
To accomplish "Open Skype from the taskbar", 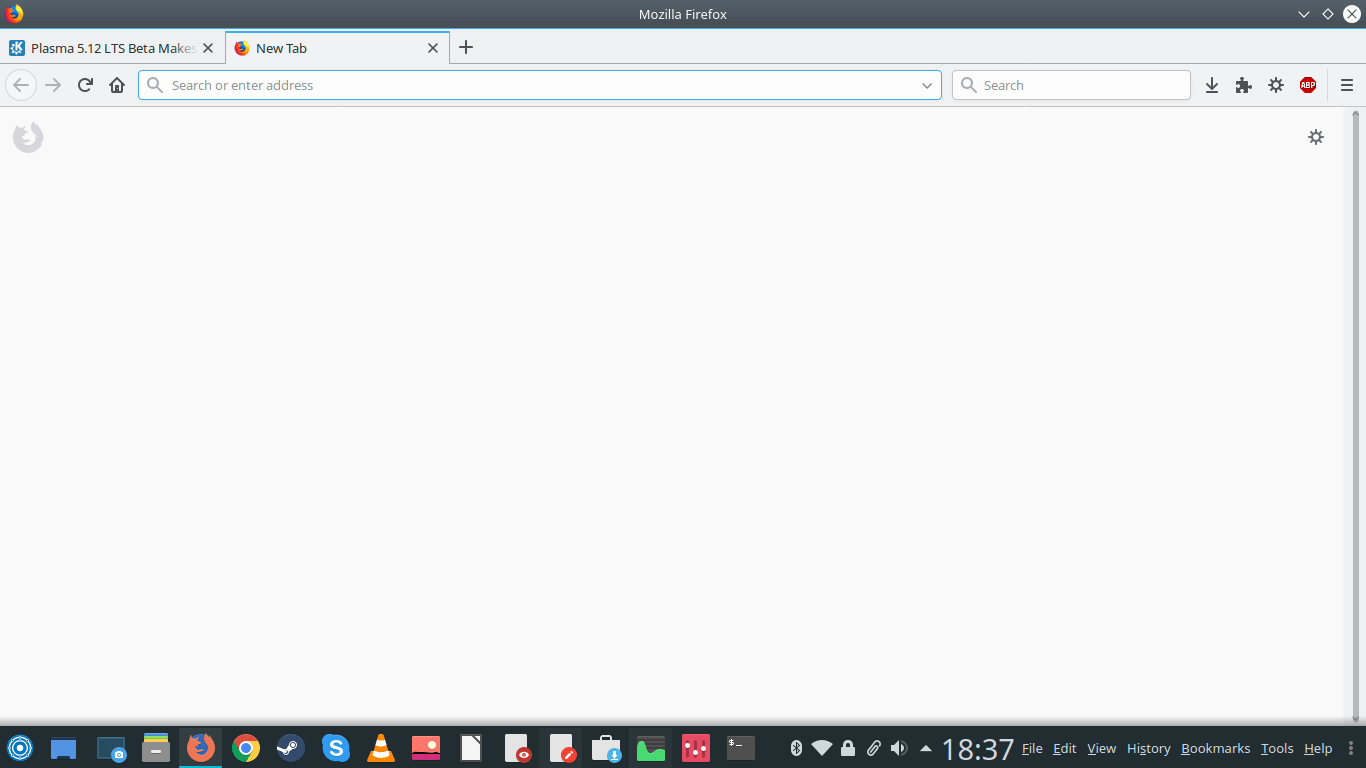I will click(x=336, y=747).
